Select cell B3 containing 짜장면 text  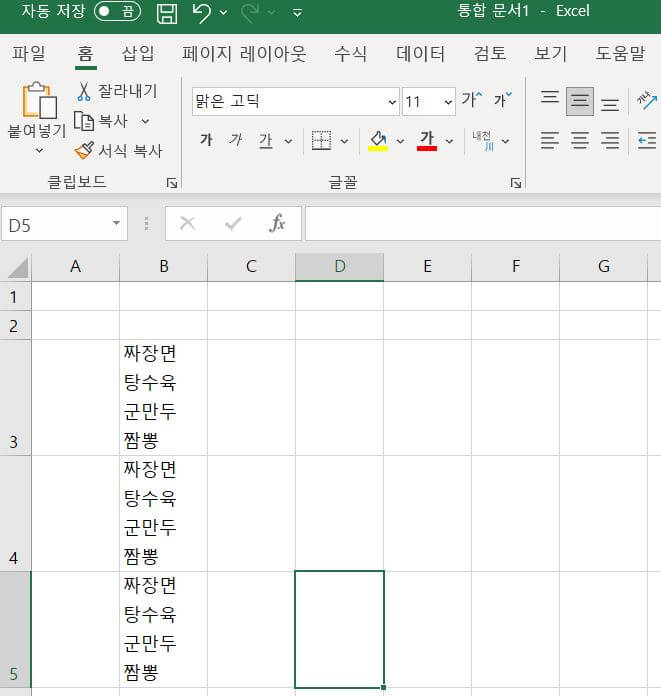163,398
